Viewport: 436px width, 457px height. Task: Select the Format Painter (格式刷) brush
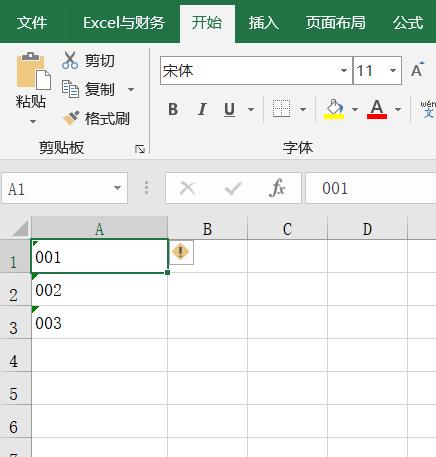click(x=96, y=118)
